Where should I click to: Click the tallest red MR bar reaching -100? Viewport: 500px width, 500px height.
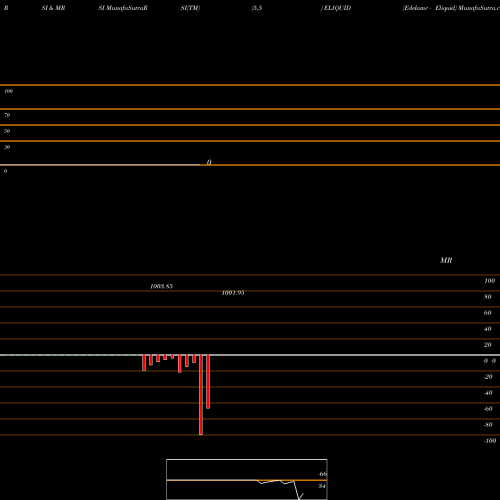point(201,395)
